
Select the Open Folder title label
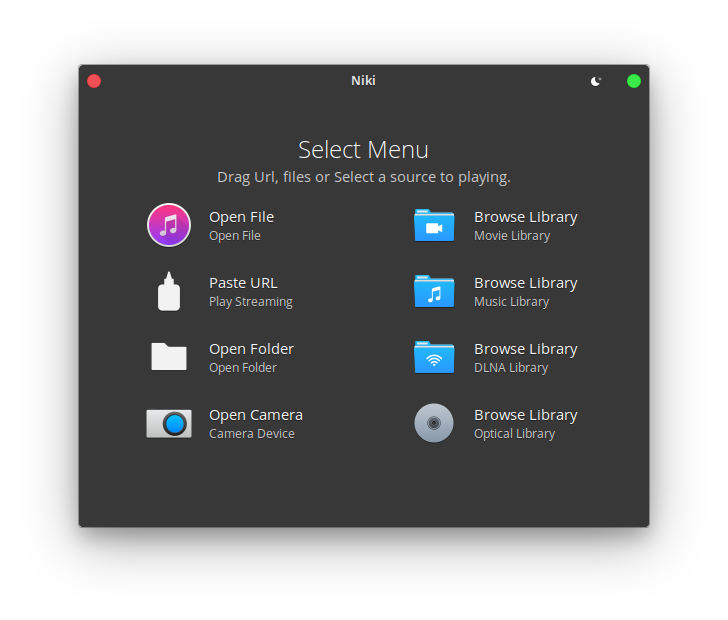point(251,349)
